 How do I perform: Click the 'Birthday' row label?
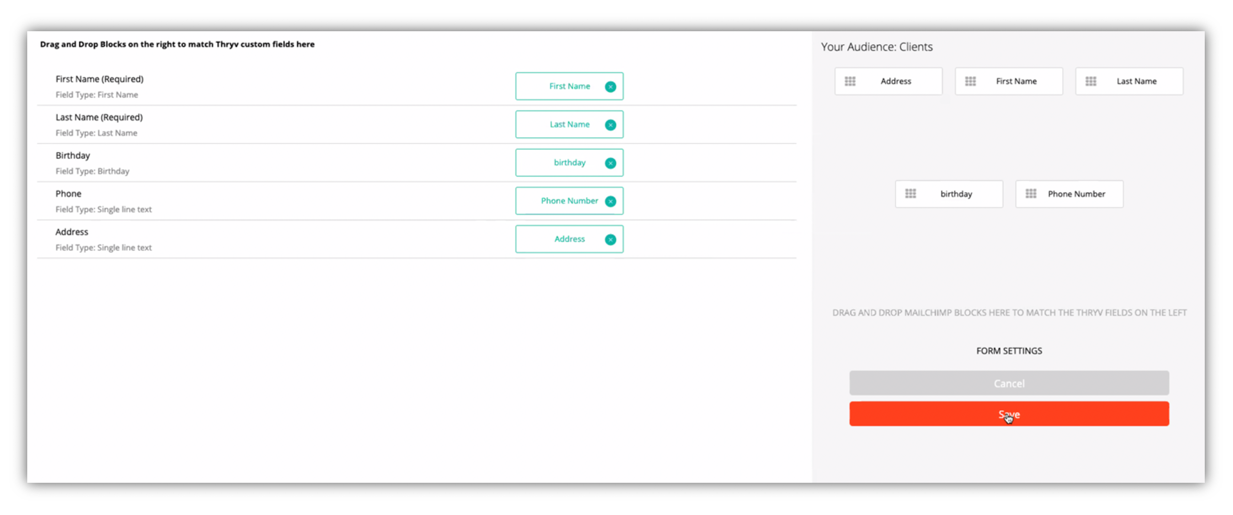pyautogui.click(x=73, y=155)
